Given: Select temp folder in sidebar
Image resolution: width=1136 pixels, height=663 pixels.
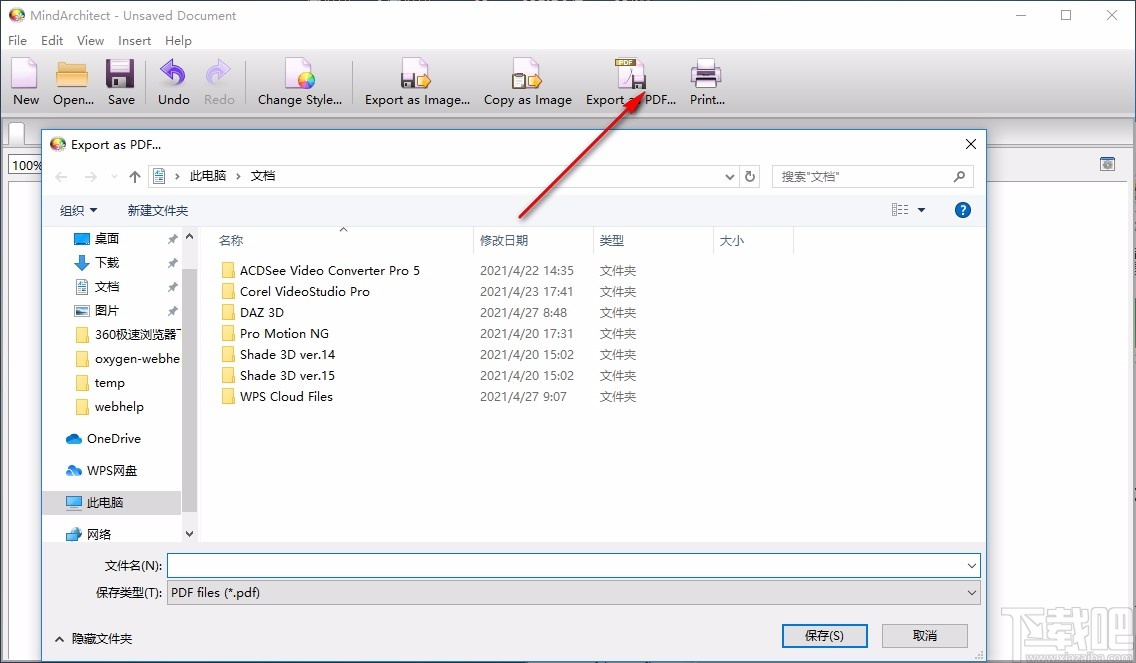Looking at the screenshot, I should (101, 383).
